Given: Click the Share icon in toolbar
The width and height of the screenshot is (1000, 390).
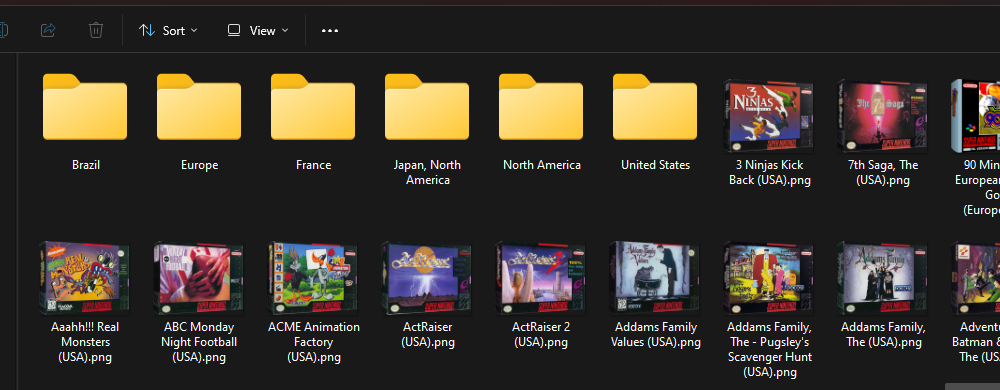Looking at the screenshot, I should coord(48,30).
